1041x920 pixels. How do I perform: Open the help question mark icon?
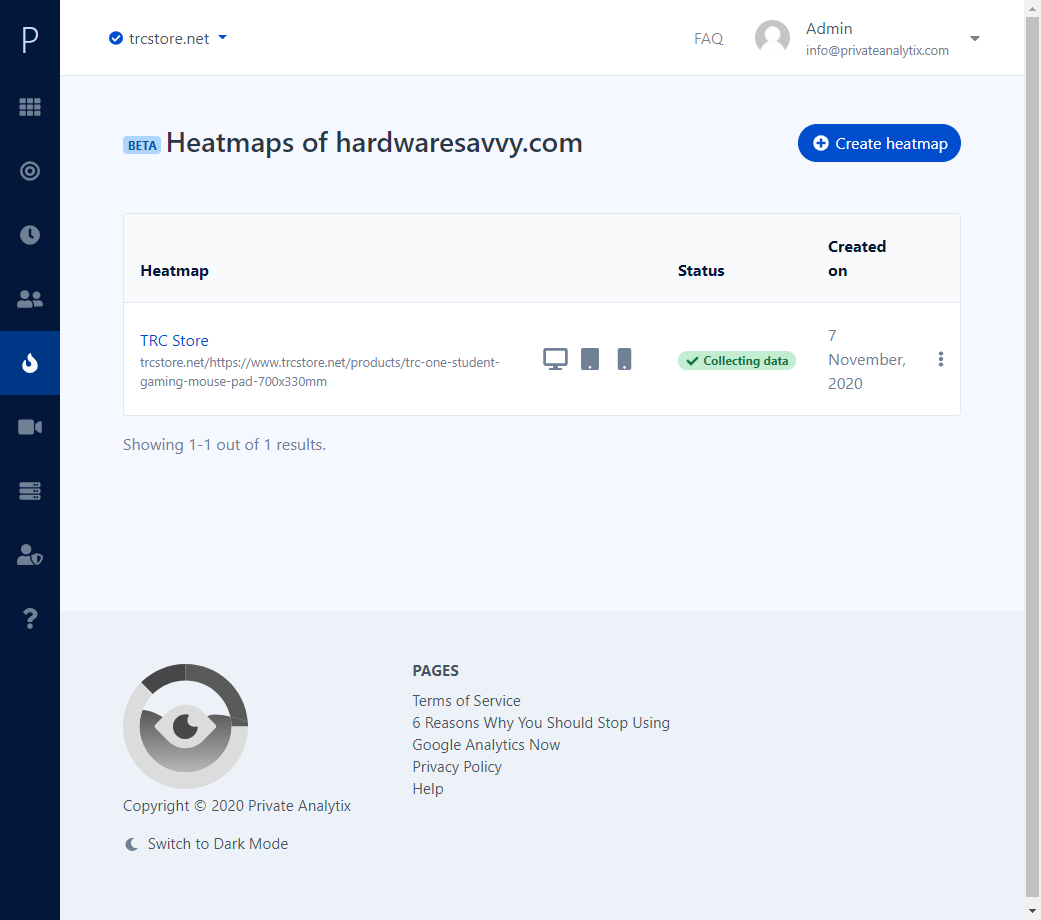coord(30,619)
